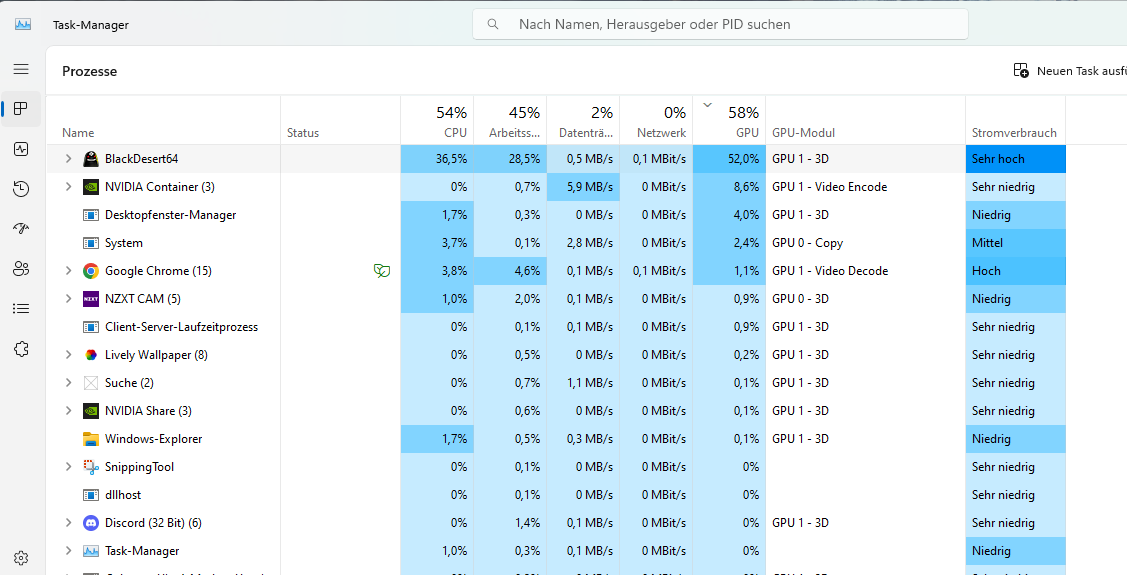Sort by the Name column header
Screen dimensions: 1127x575
163,120
